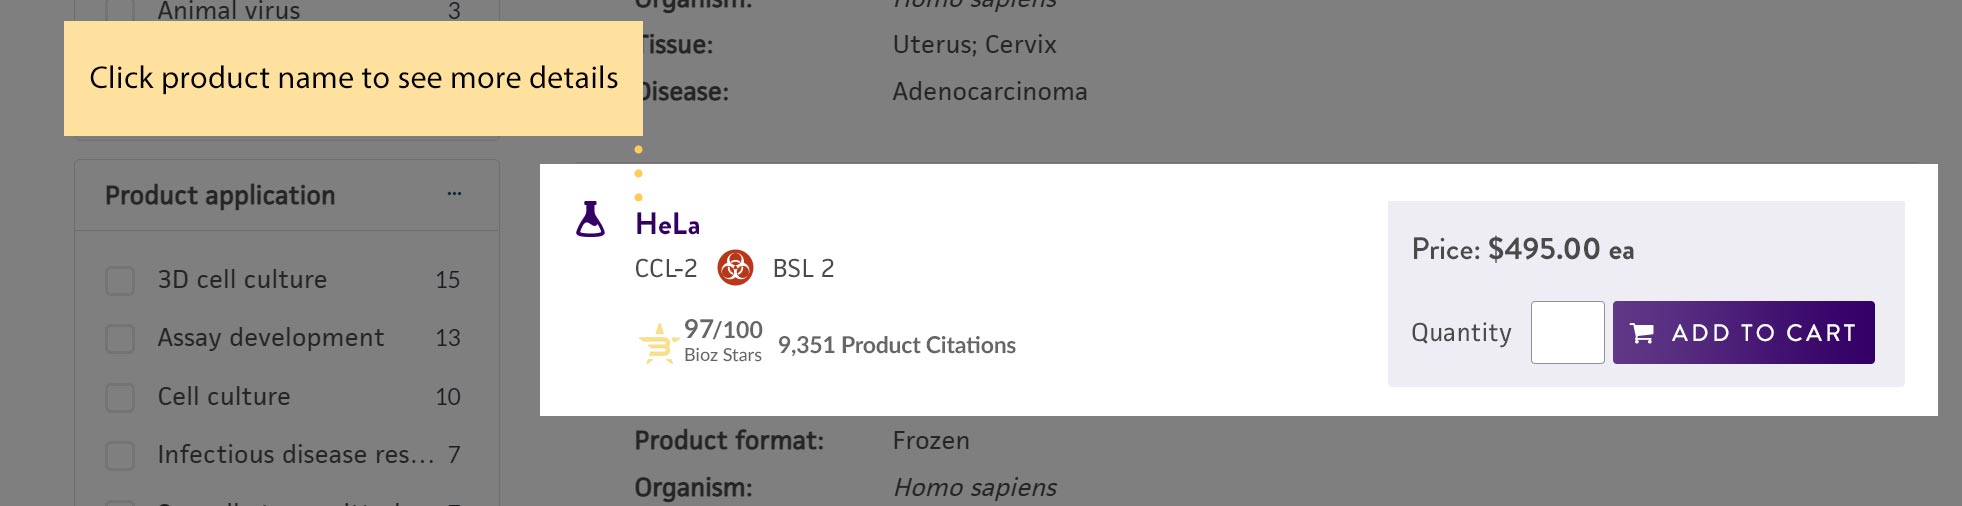Screen dimensions: 1962x506
Task: Click the tooltip about product name details
Action: pos(353,78)
